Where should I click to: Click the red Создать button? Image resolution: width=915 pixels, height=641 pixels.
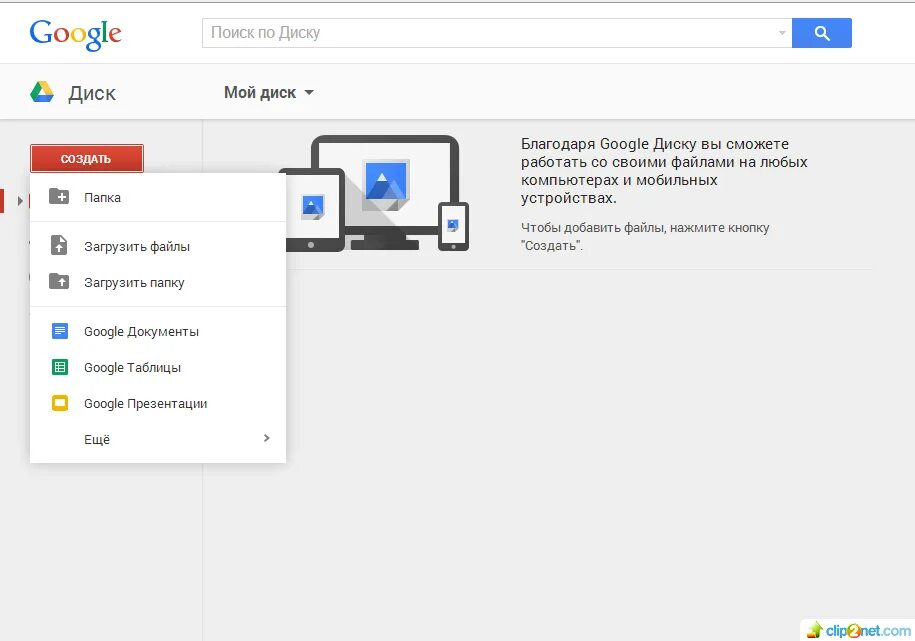[x=87, y=158]
